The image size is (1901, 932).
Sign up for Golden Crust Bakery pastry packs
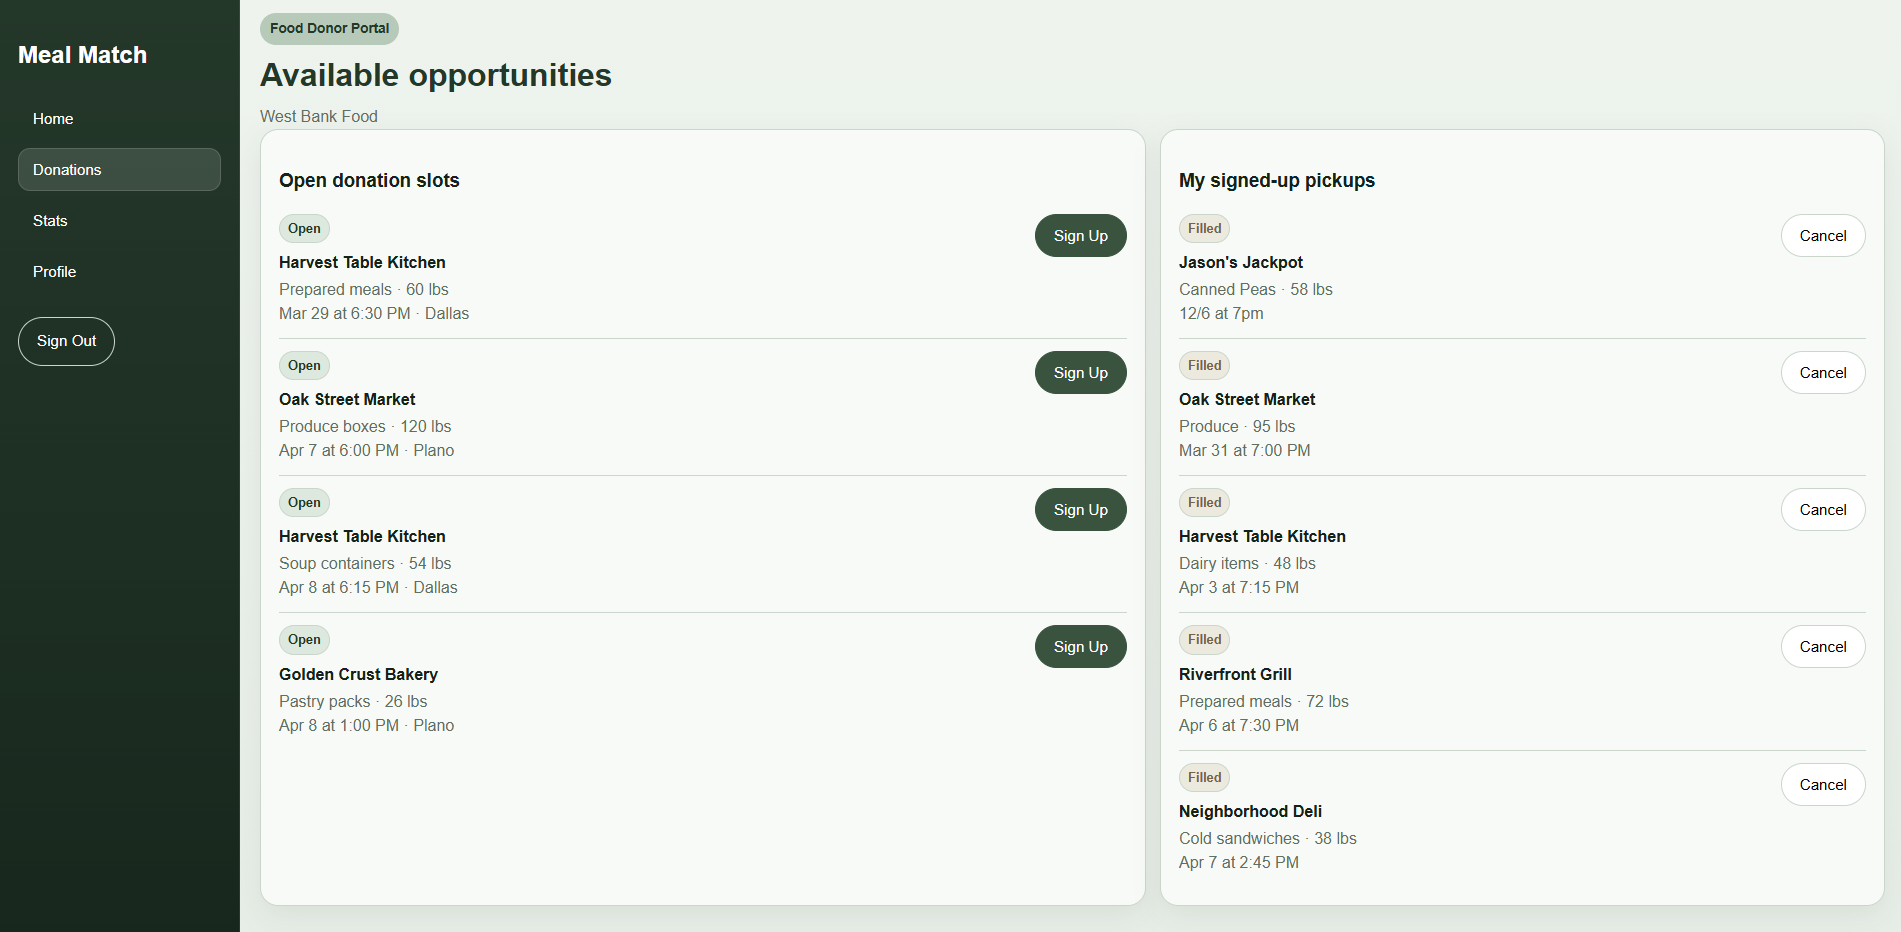(1080, 647)
